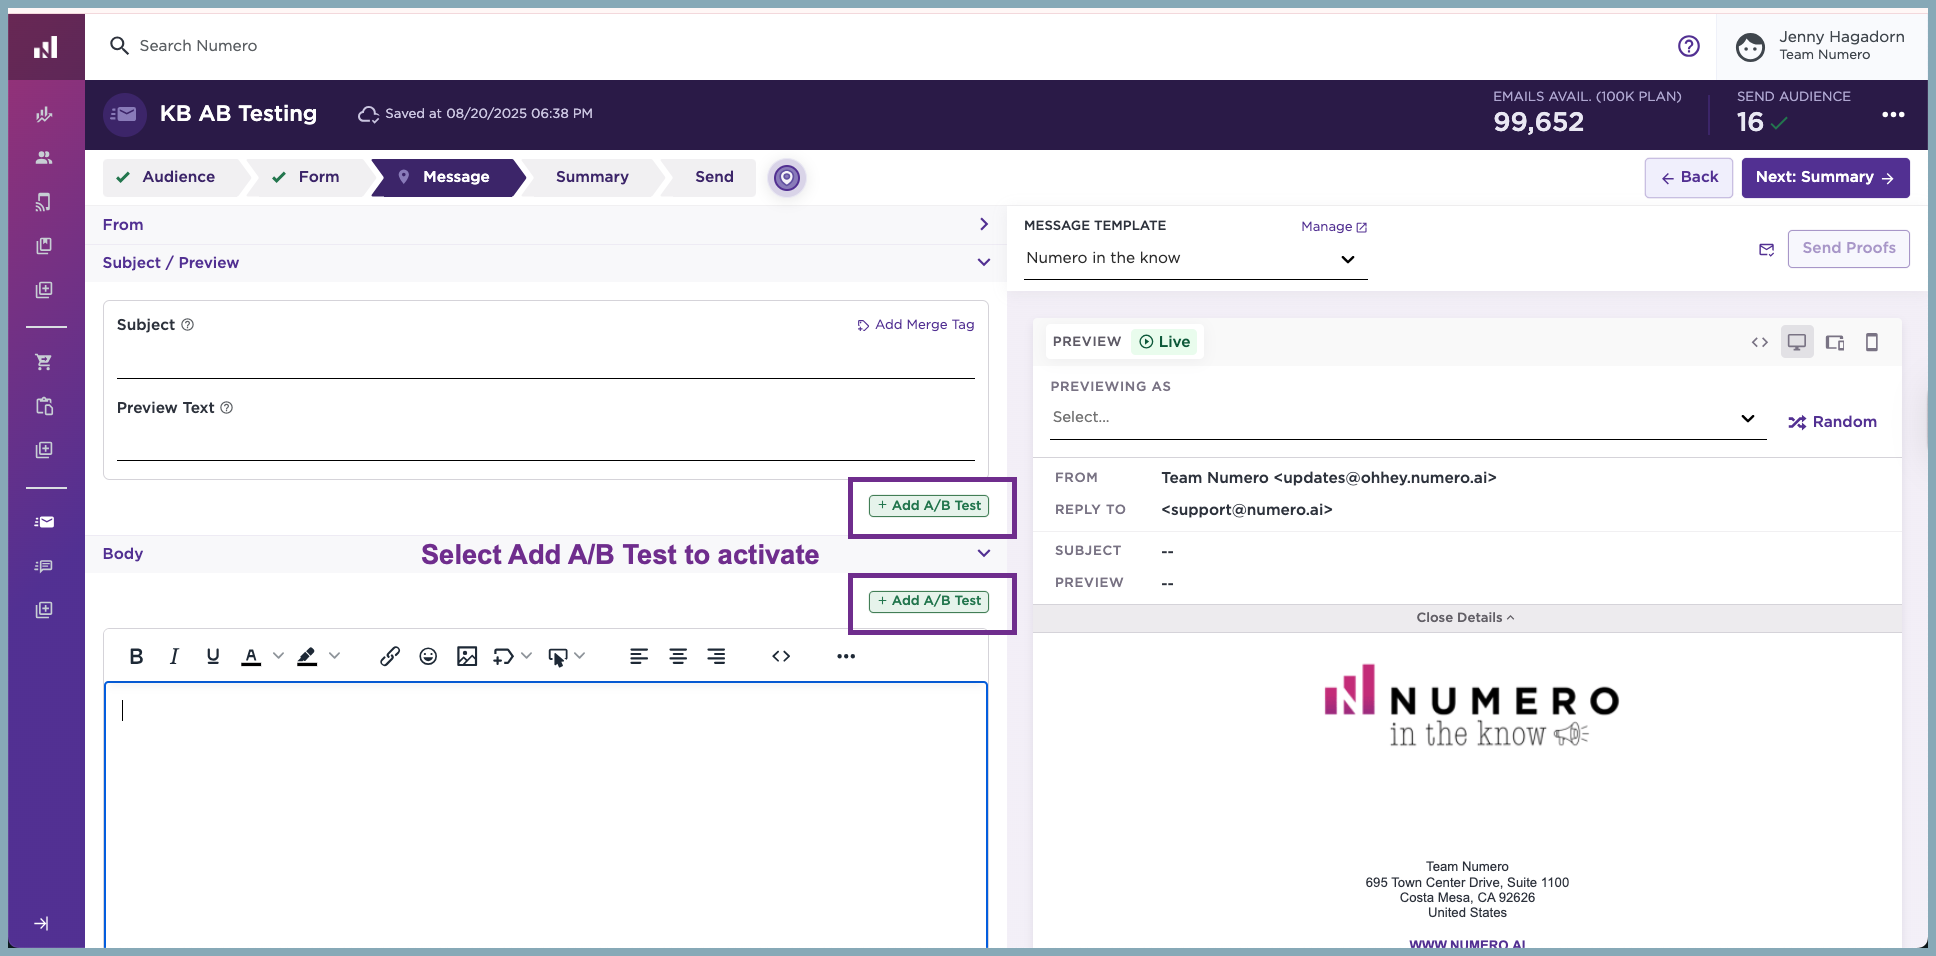Image resolution: width=1936 pixels, height=956 pixels.
Task: Open editor HTML source code view
Action: point(781,656)
